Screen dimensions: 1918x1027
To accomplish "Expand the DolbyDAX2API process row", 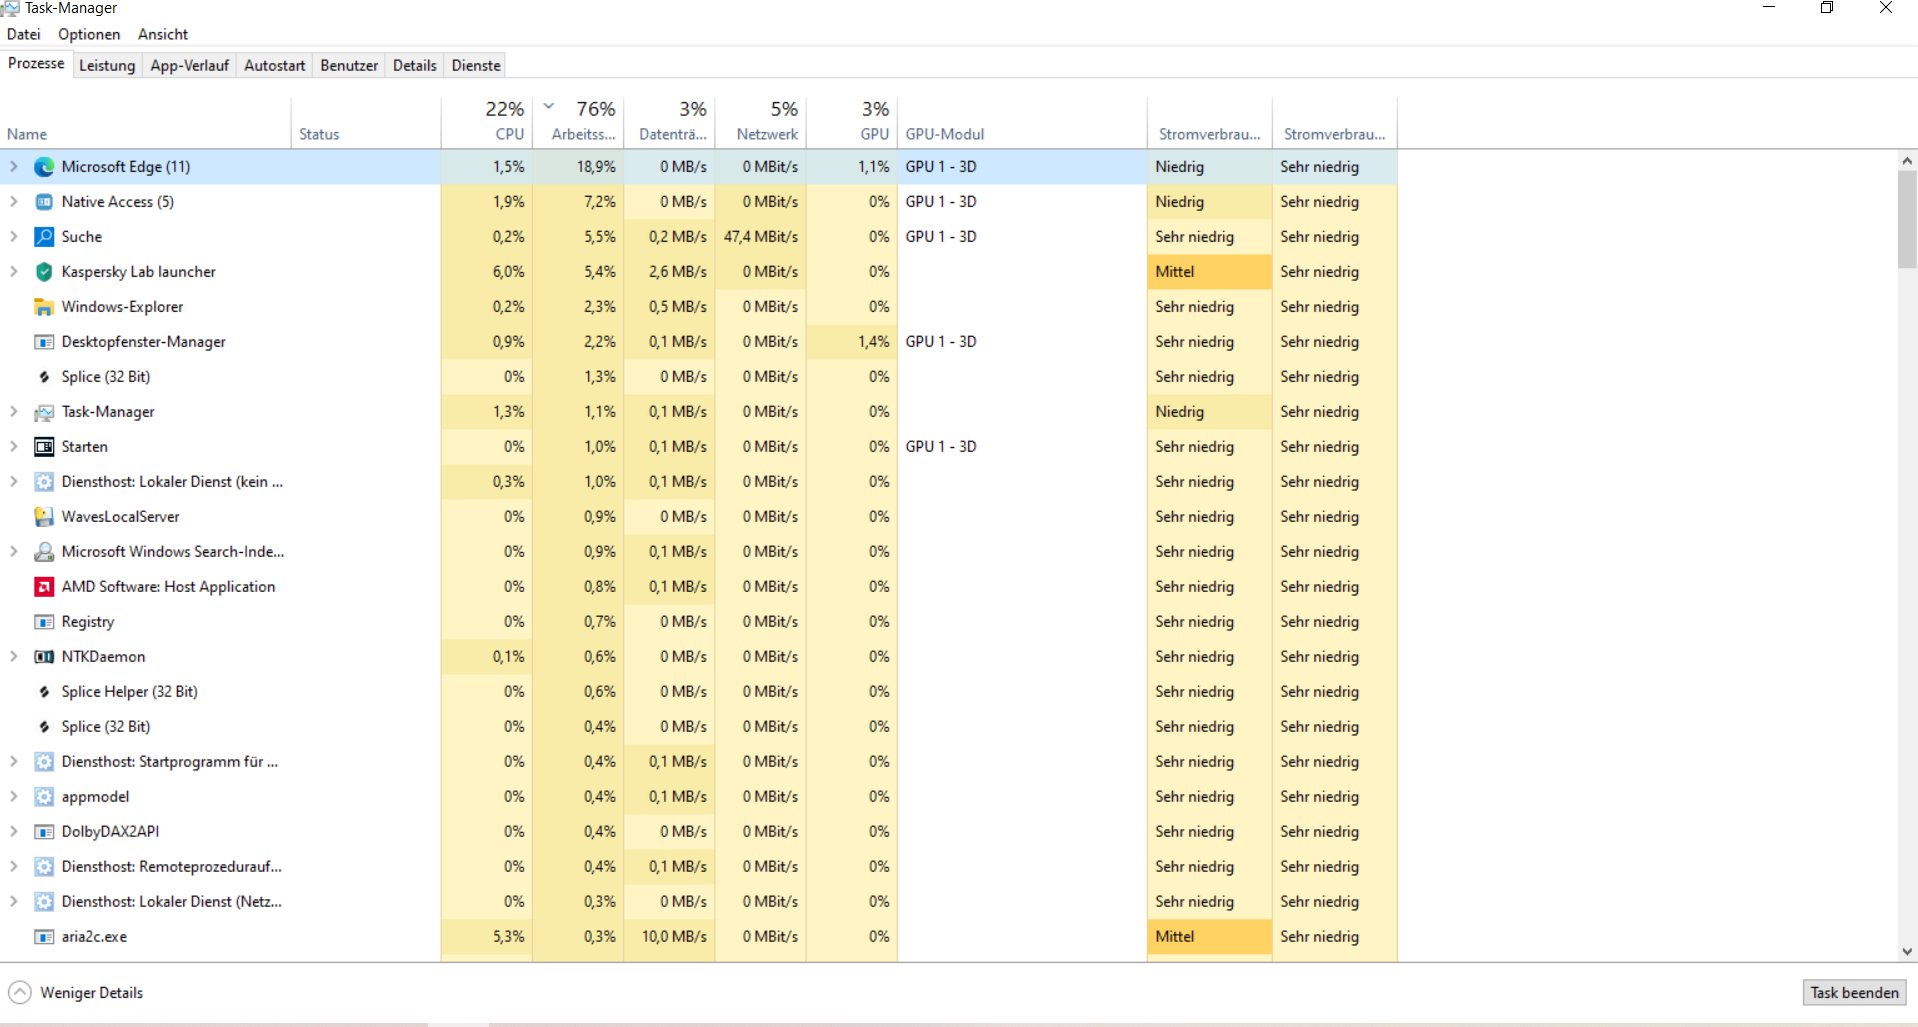I will click(14, 832).
